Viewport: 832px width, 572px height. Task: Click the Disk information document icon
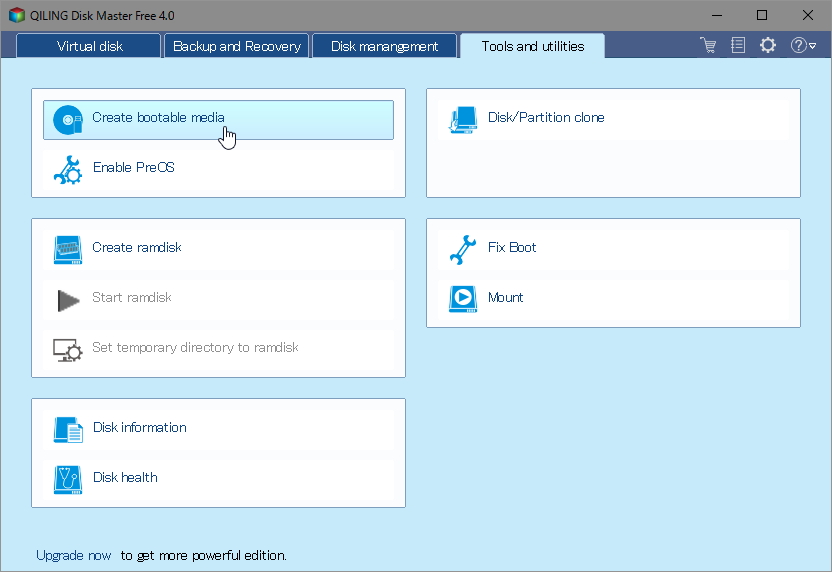[x=68, y=430]
